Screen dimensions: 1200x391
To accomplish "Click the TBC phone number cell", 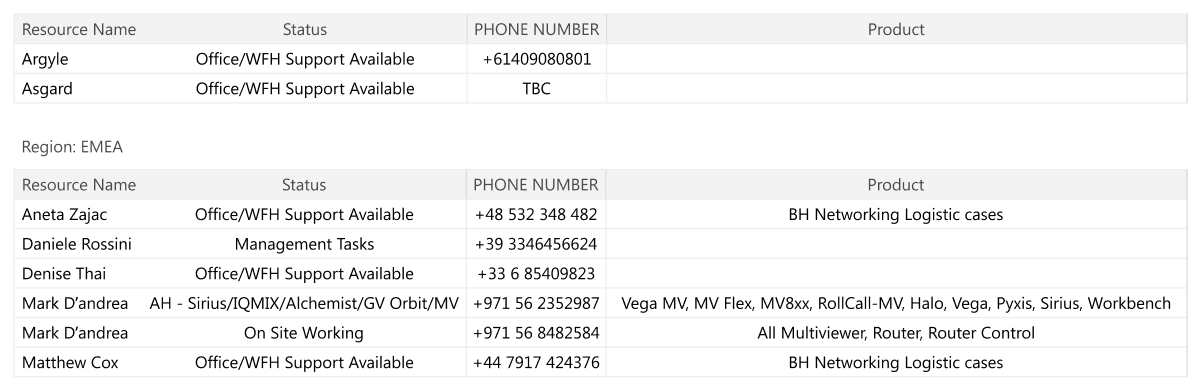I will 536,89.
